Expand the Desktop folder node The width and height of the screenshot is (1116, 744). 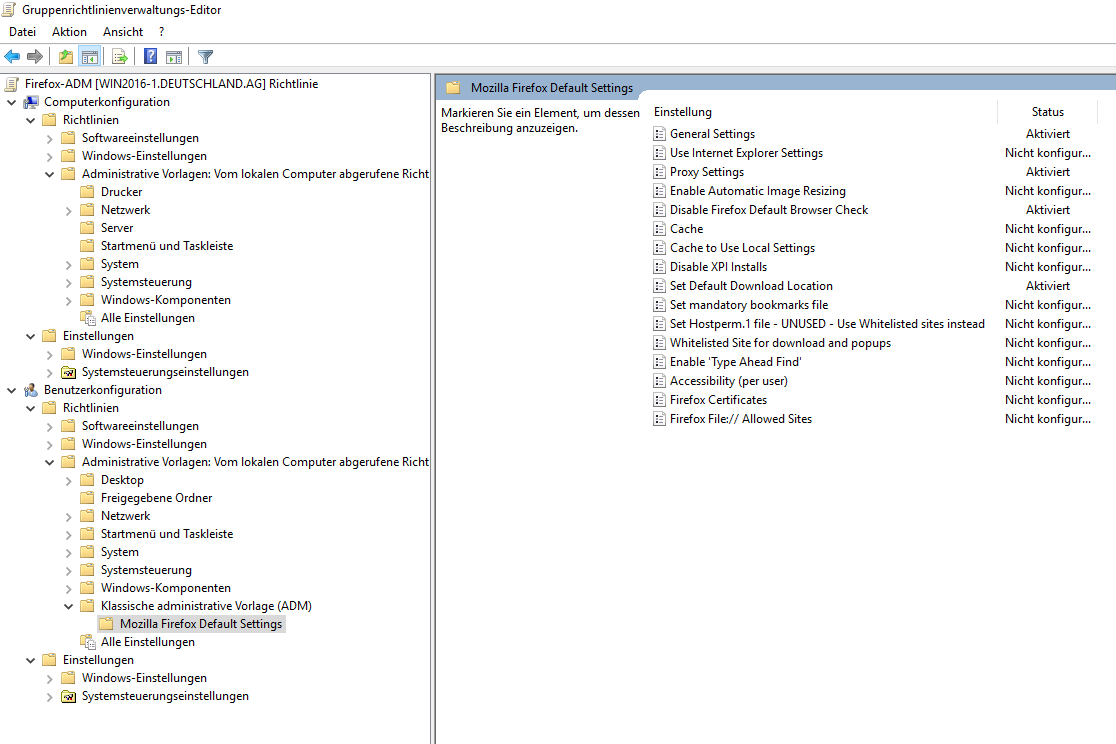pyautogui.click(x=68, y=481)
